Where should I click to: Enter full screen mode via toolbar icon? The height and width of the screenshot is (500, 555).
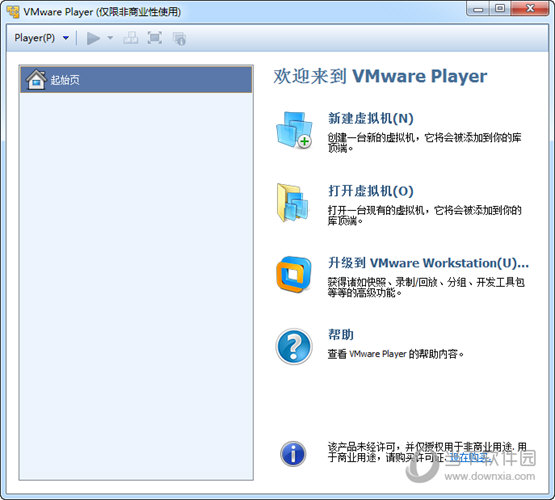click(x=155, y=38)
